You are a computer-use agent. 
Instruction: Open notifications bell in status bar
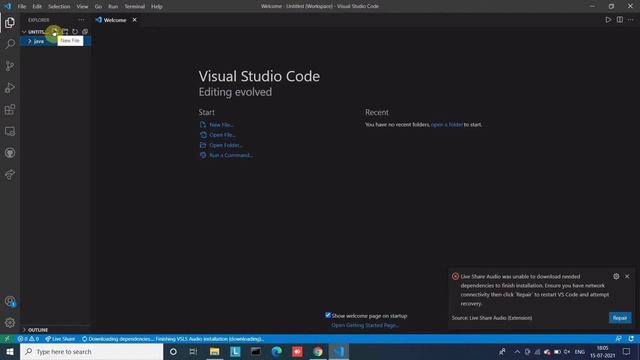631,339
